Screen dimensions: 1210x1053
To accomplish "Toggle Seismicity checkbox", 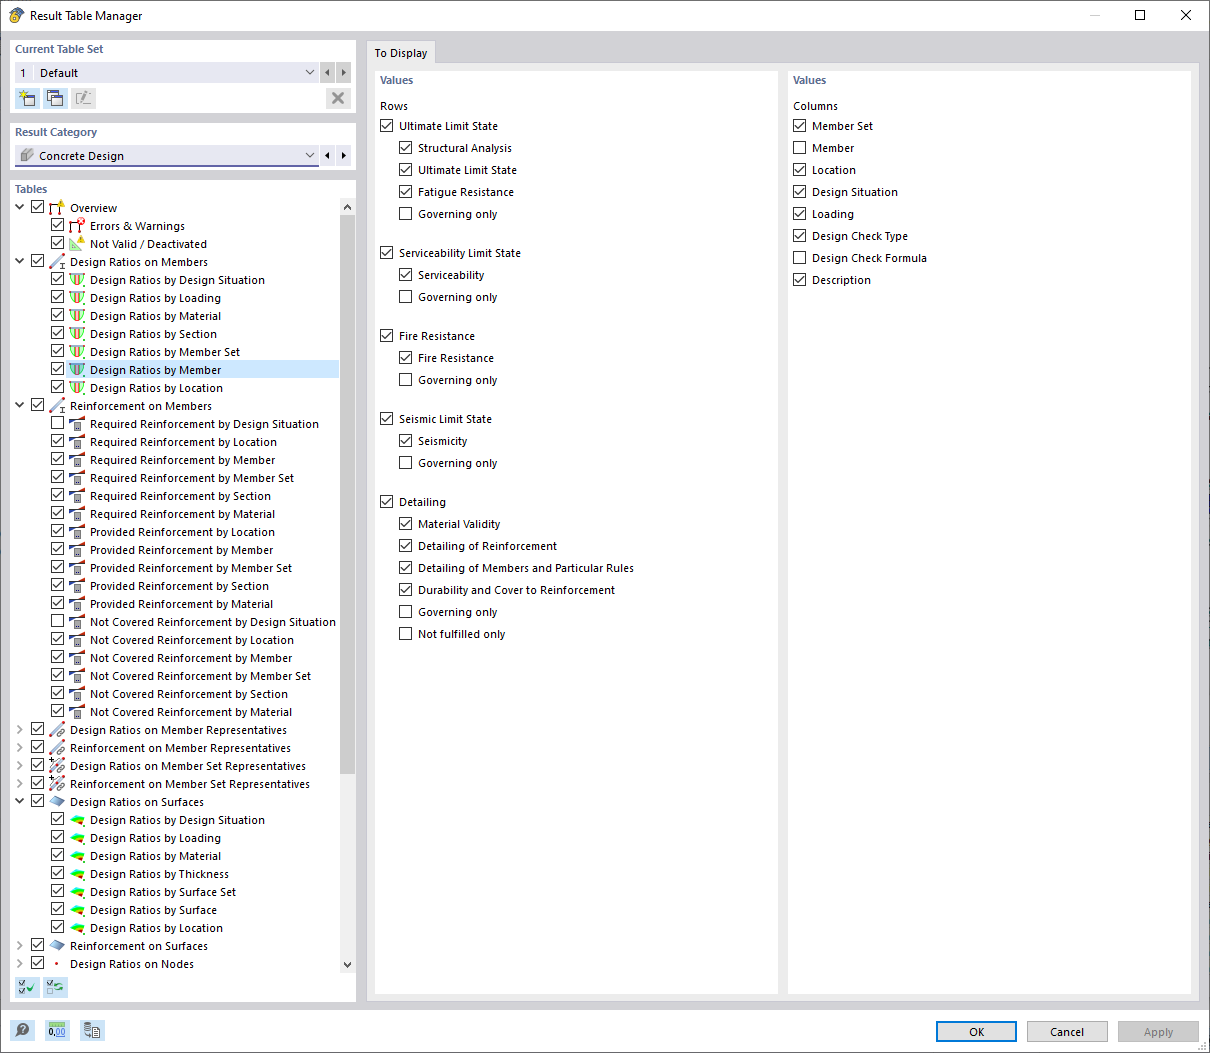I will tap(406, 441).
